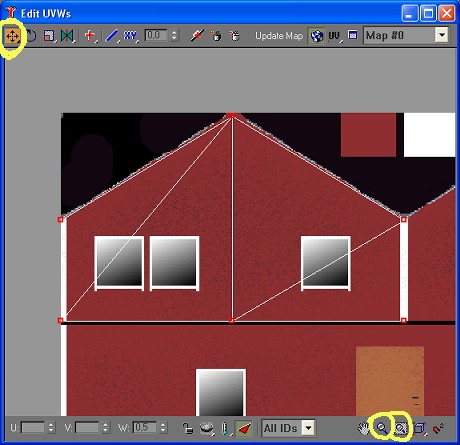Image resolution: width=460 pixels, height=445 pixels.
Task: Select the Scale tool icon
Action: coord(49,36)
